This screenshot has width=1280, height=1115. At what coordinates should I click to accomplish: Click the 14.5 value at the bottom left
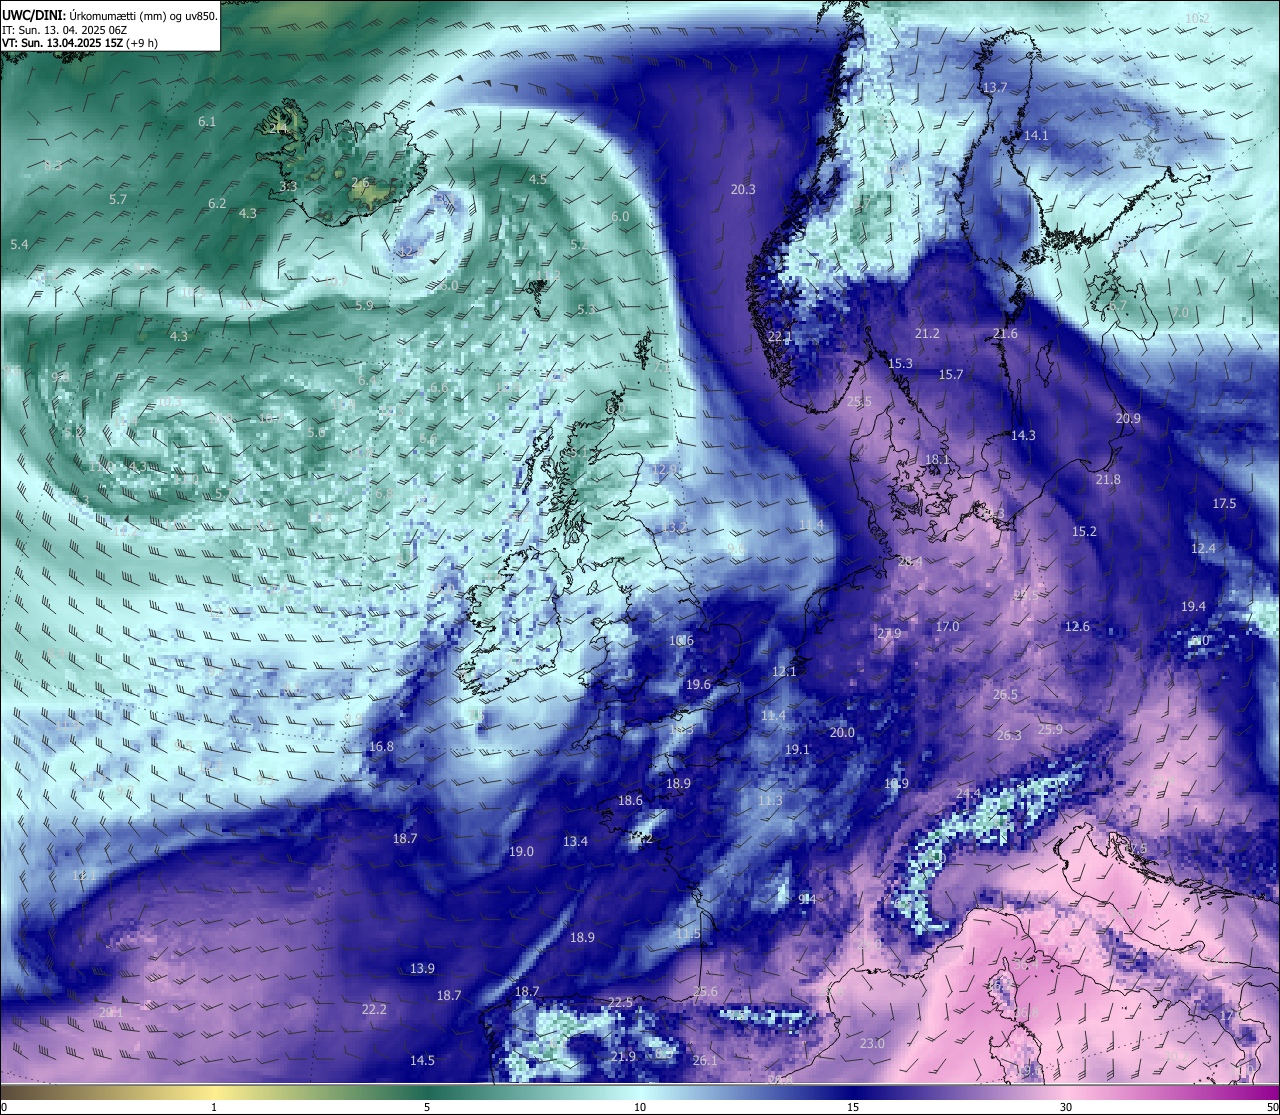click(x=422, y=1060)
